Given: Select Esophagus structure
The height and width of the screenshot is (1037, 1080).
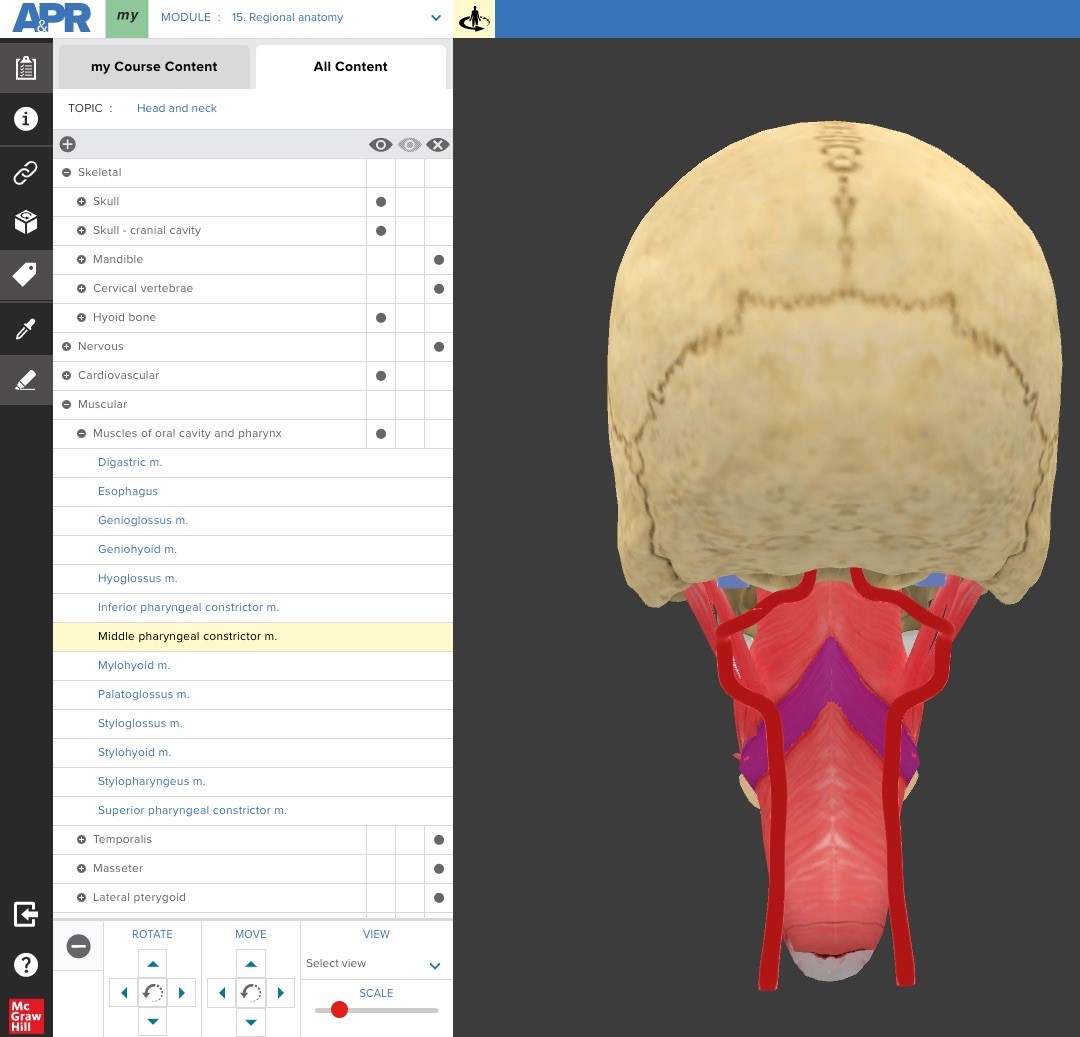Looking at the screenshot, I should click(x=127, y=491).
